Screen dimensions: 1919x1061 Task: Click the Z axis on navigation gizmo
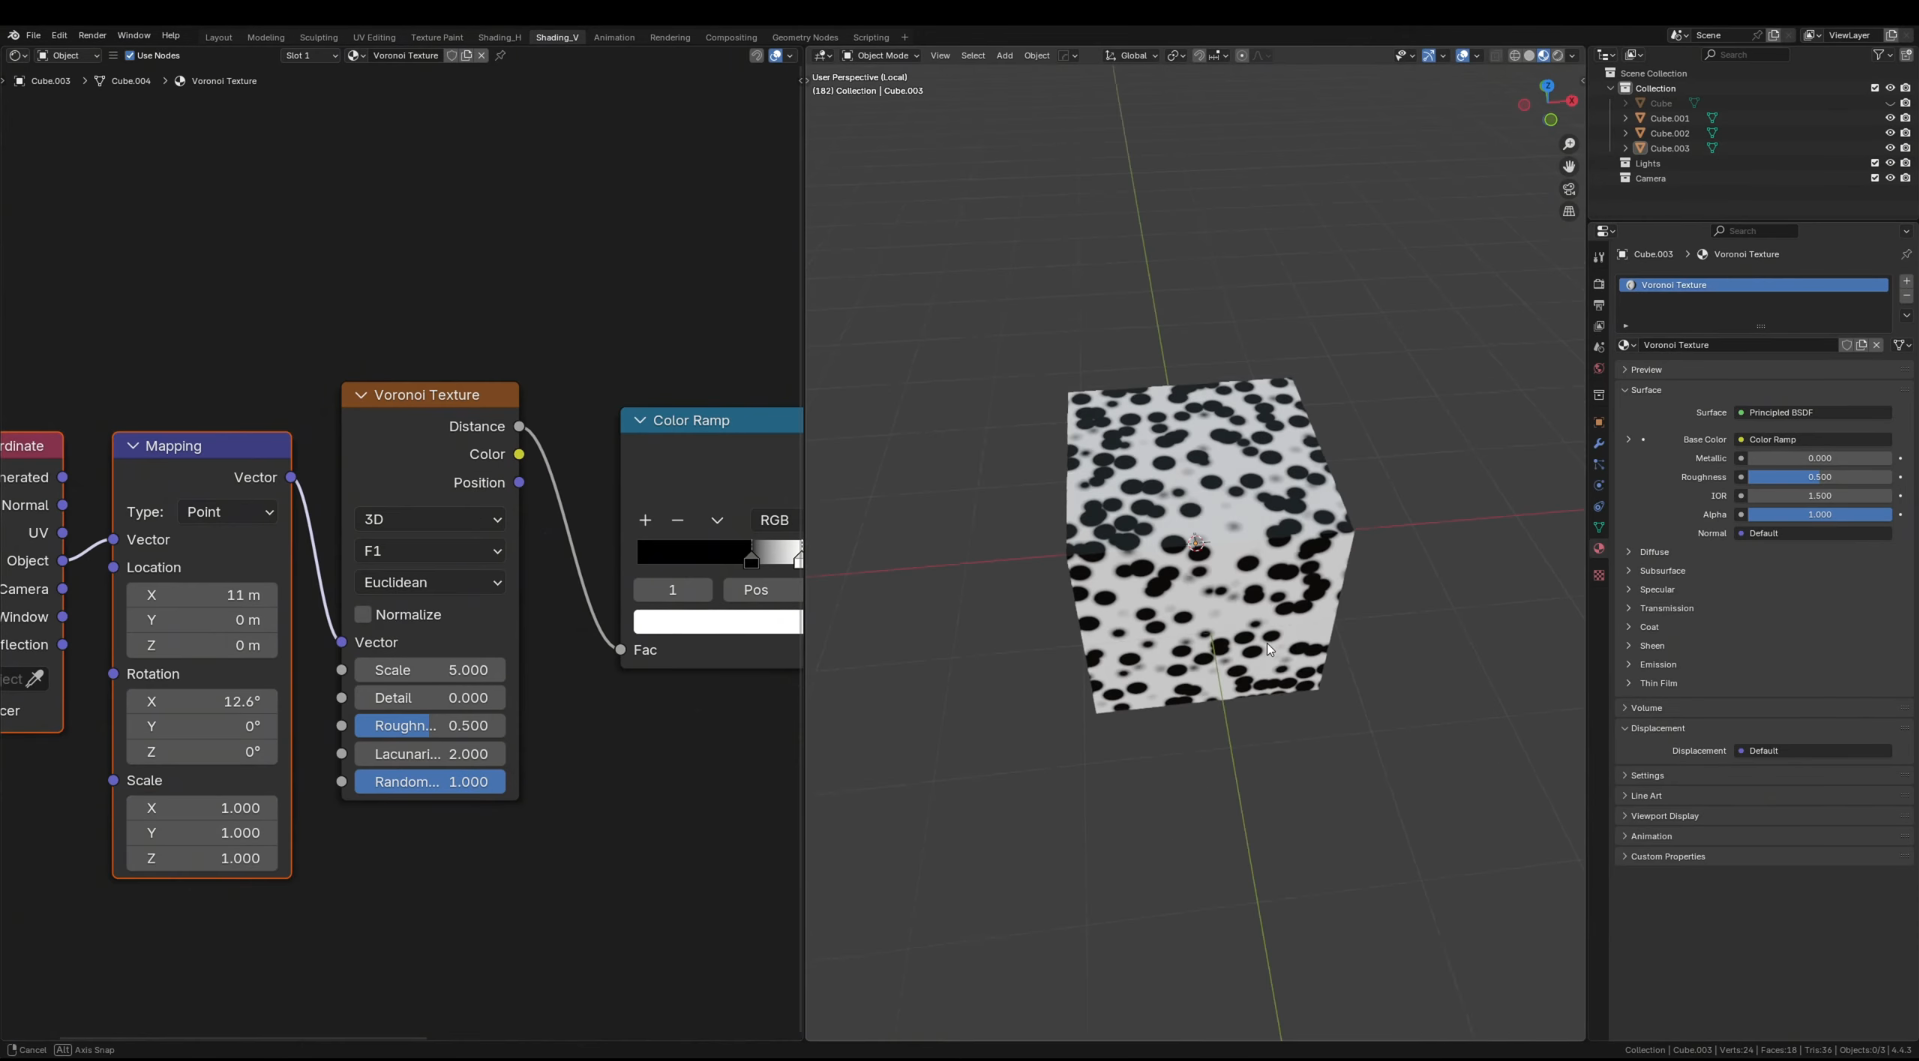click(x=1547, y=87)
